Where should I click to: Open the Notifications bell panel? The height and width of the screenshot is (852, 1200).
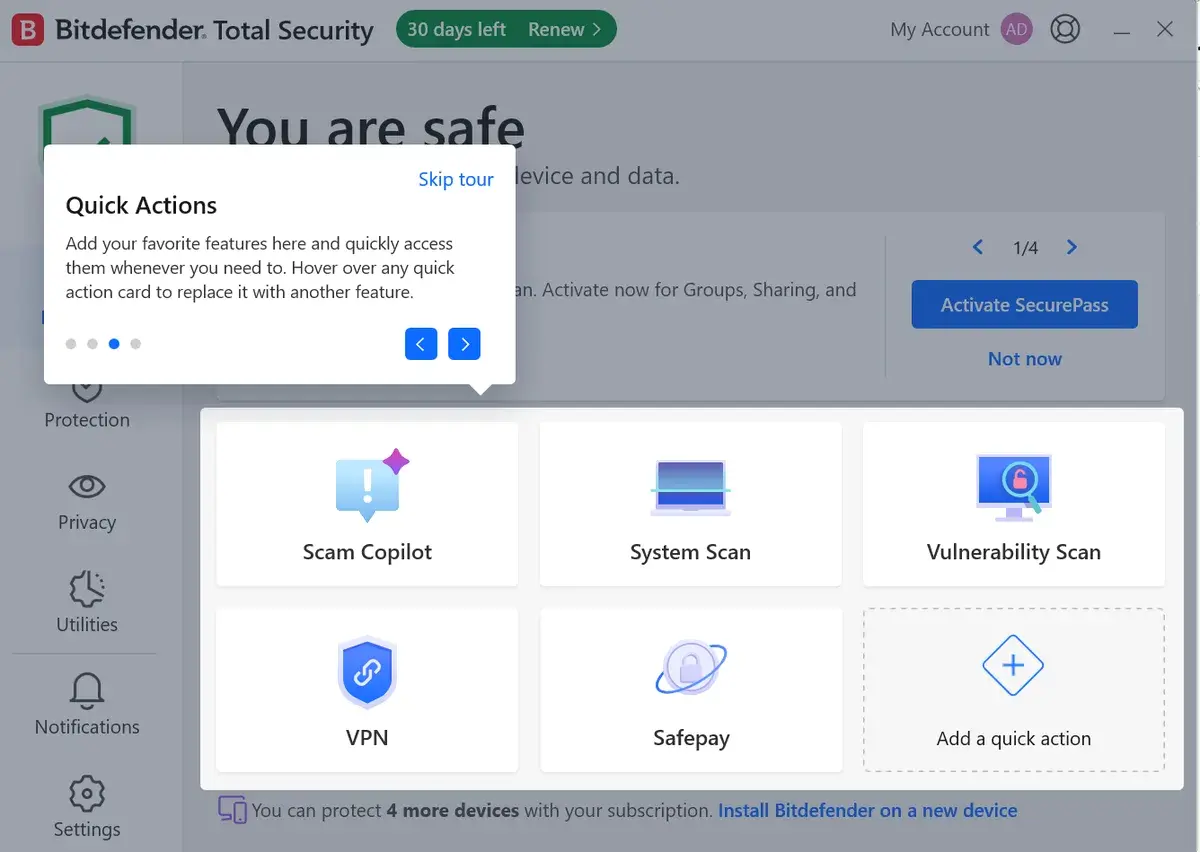tap(87, 704)
